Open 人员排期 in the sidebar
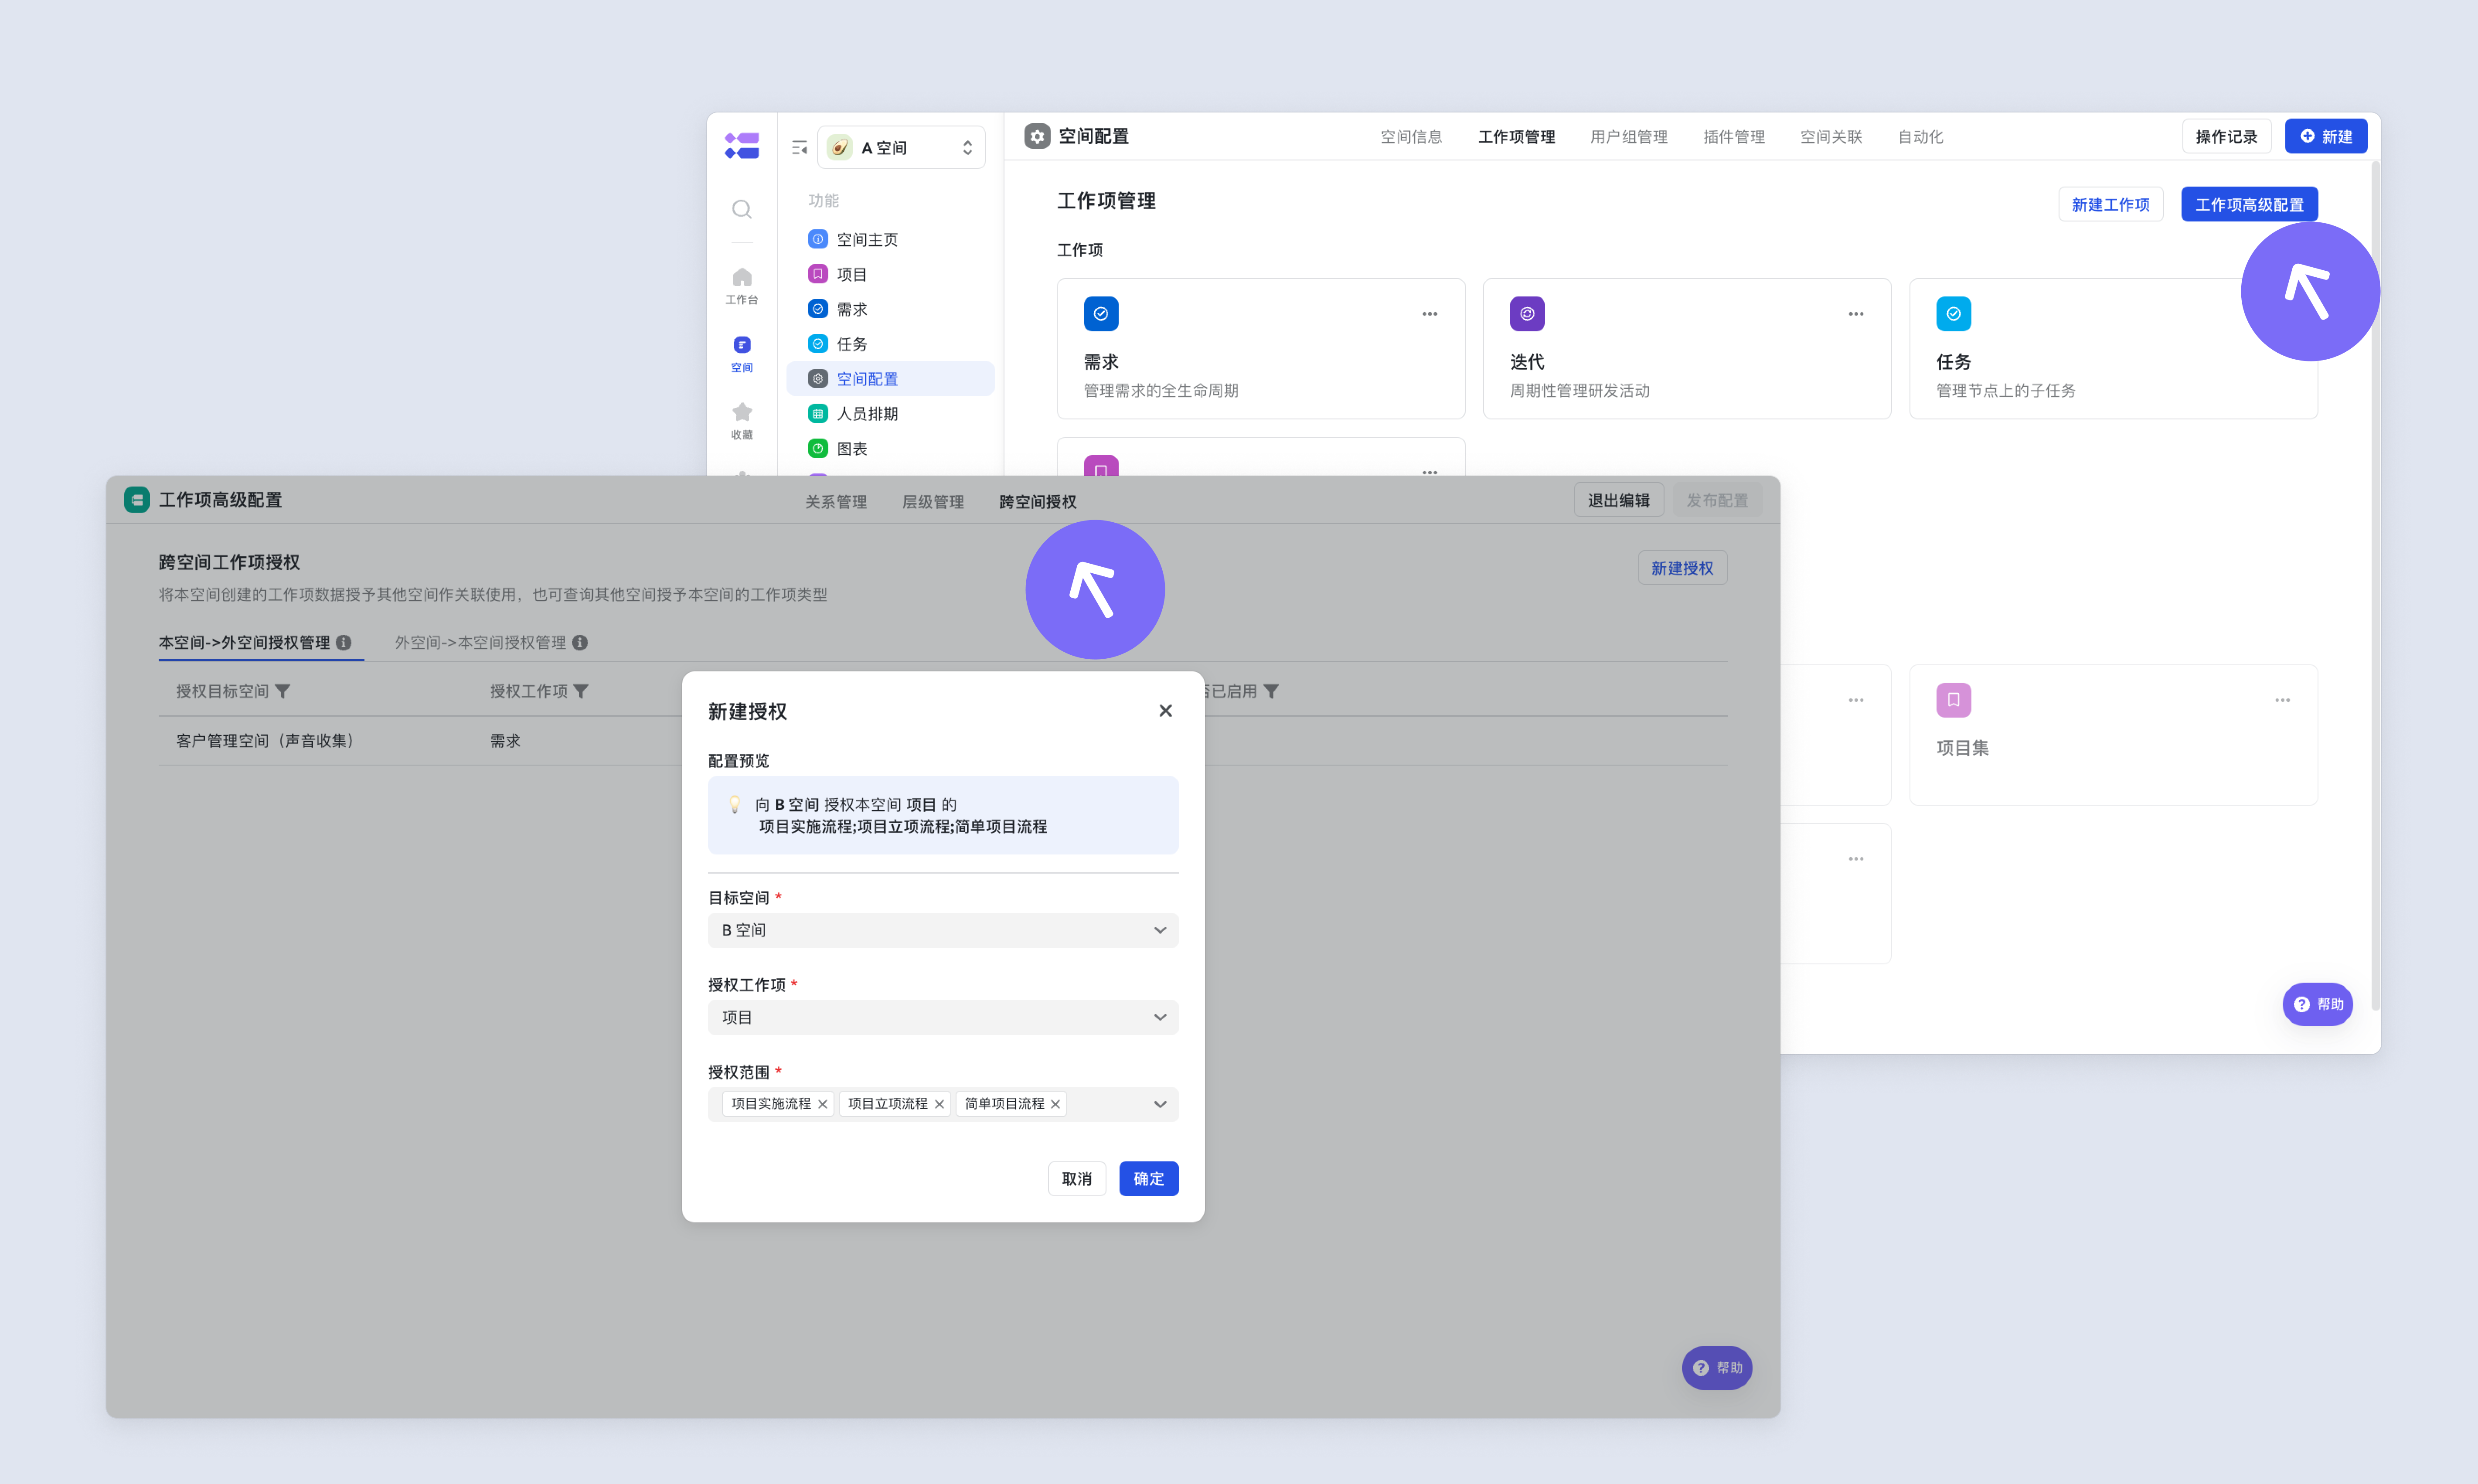This screenshot has width=2478, height=1484. tap(890, 414)
